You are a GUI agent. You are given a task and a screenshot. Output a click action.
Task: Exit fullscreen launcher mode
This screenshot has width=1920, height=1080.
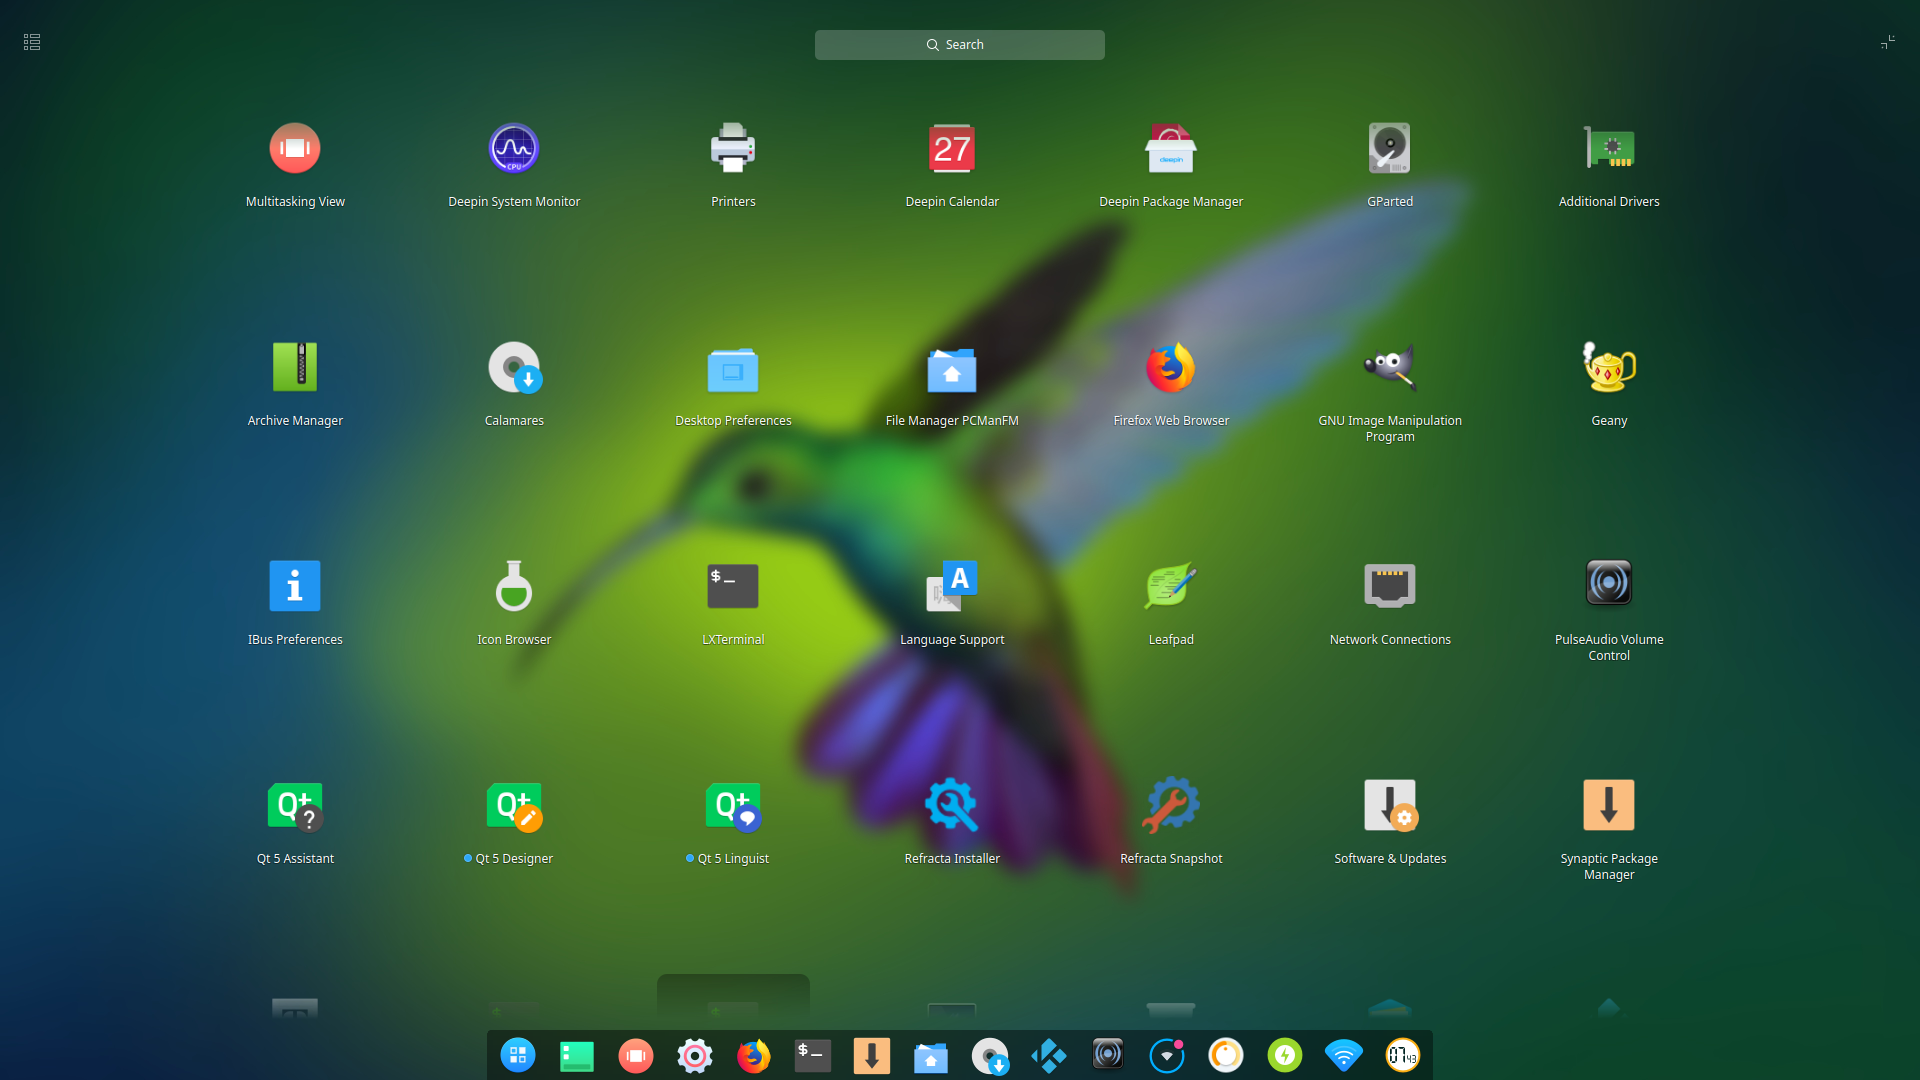(x=1887, y=42)
